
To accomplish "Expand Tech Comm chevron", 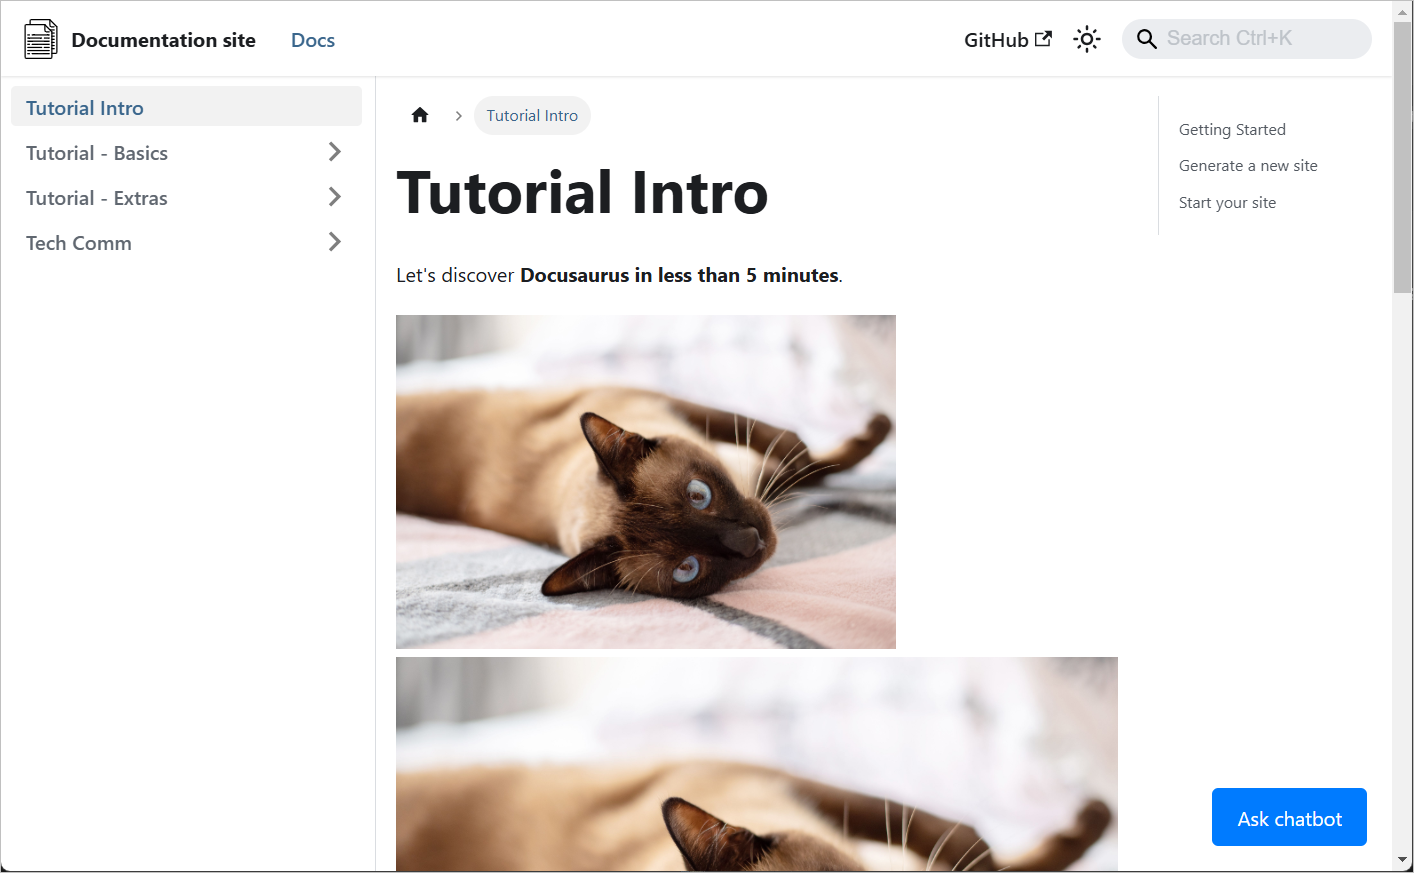I will (x=335, y=242).
